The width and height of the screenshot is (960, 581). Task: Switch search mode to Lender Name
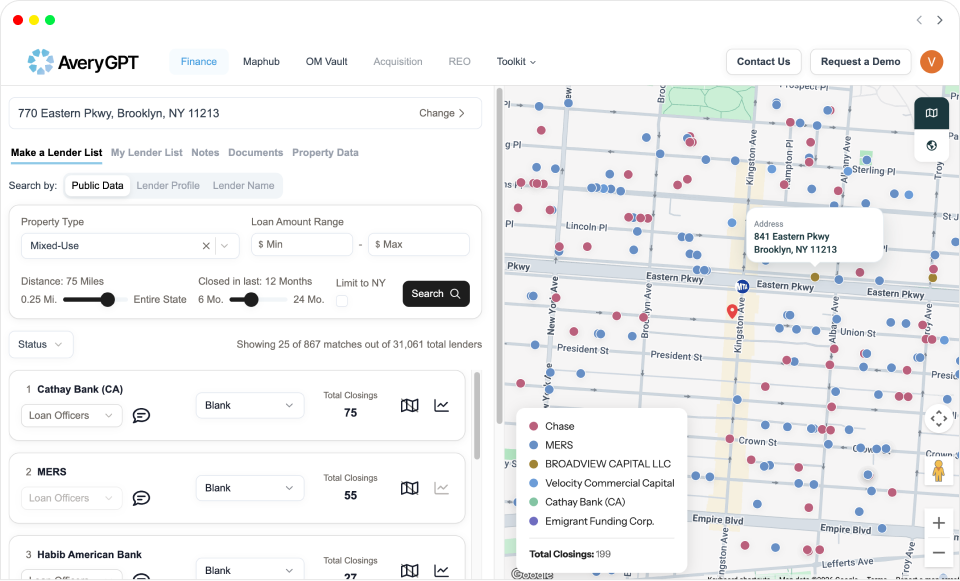(243, 185)
